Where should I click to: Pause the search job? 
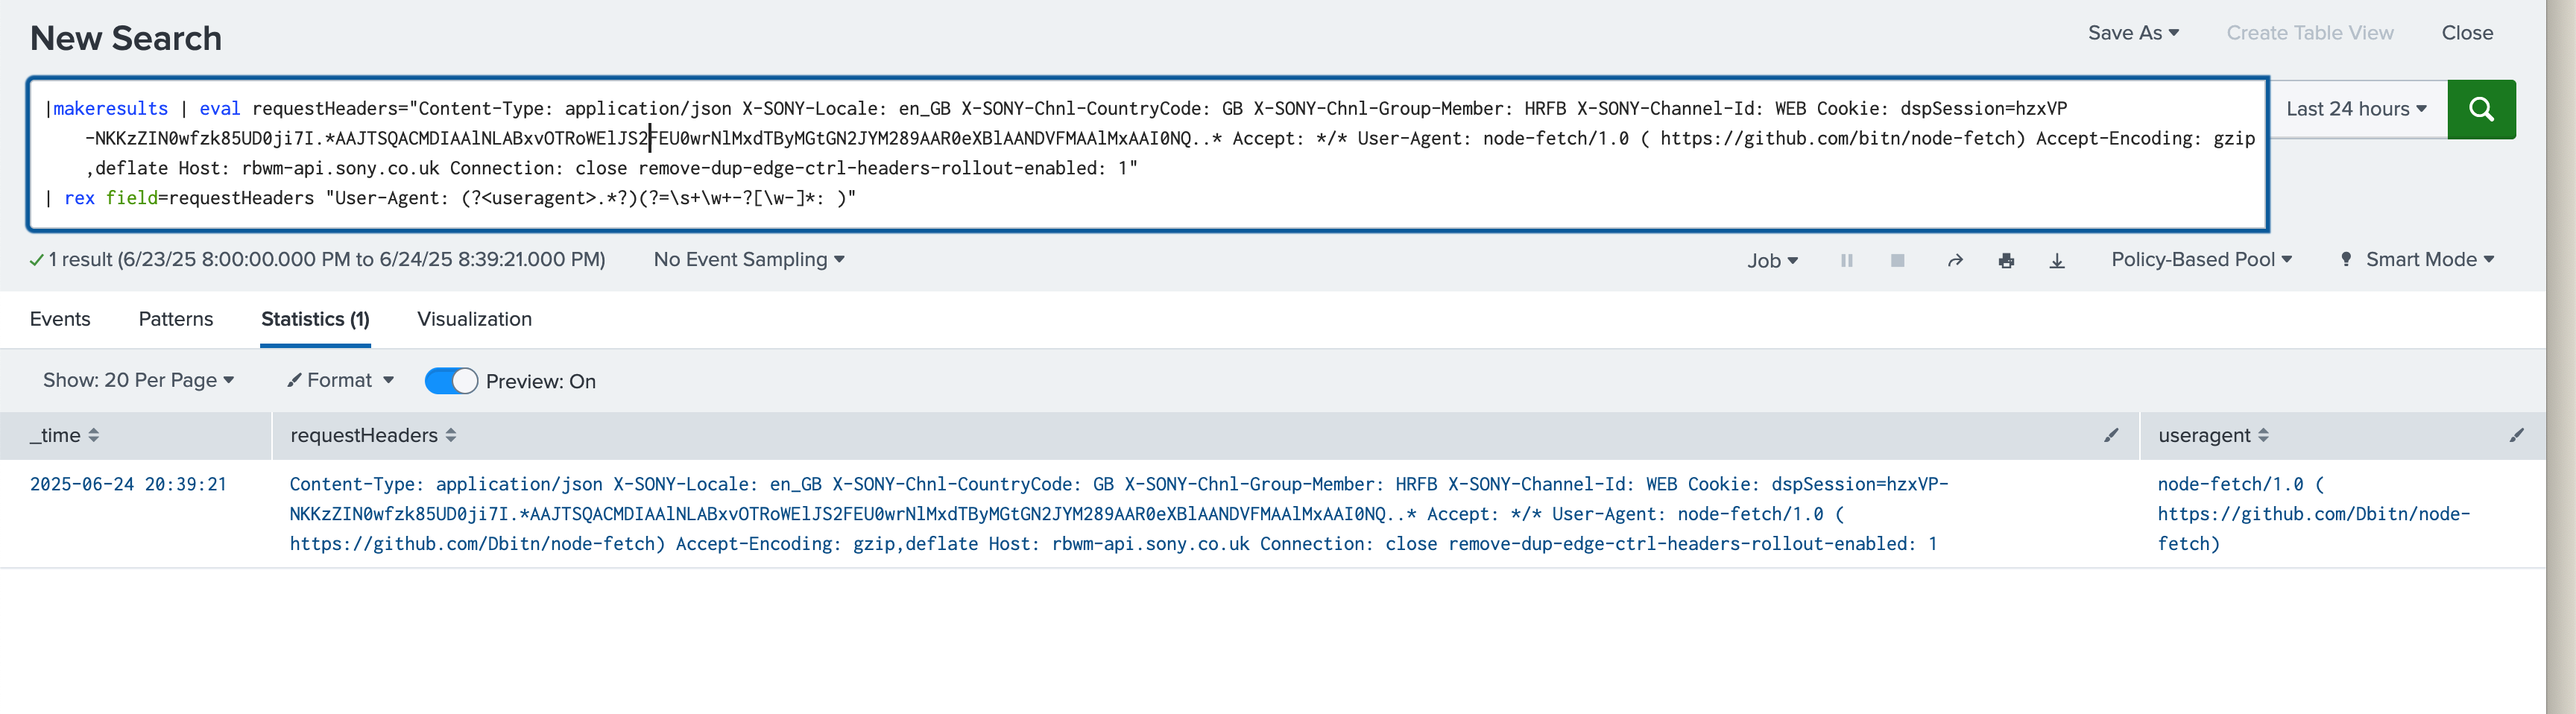pos(1846,260)
